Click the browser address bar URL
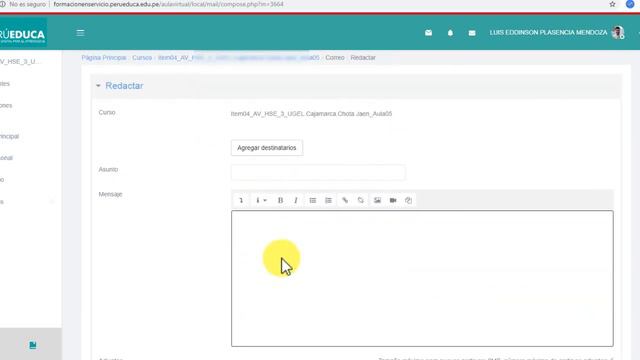 (168, 4)
